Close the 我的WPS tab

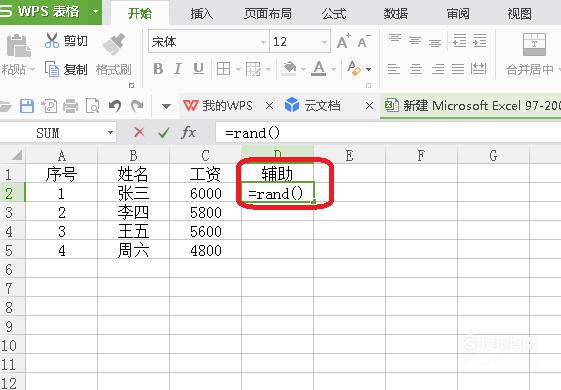coord(270,106)
